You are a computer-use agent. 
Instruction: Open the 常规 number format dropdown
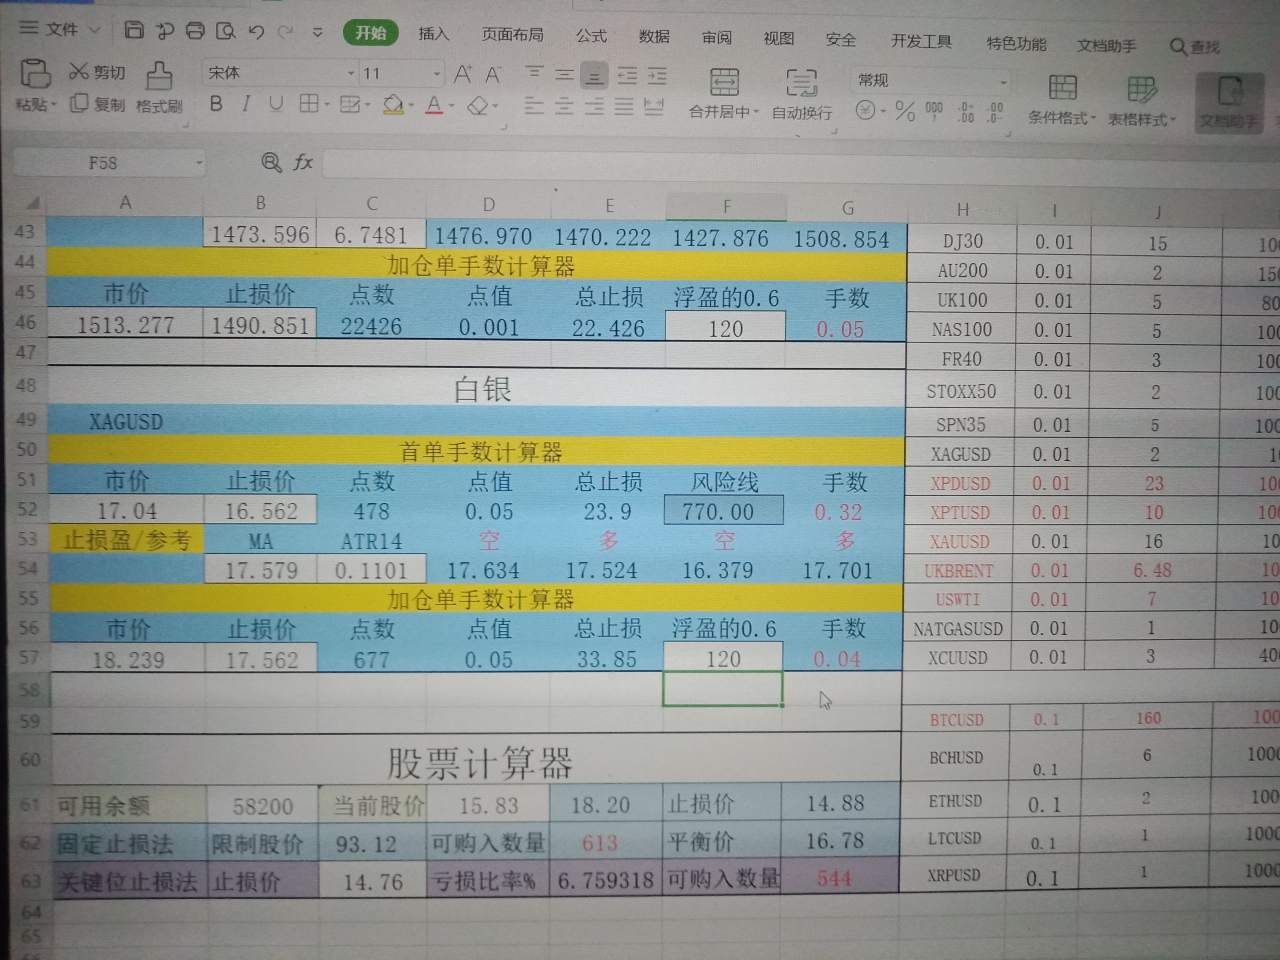(x=1003, y=82)
